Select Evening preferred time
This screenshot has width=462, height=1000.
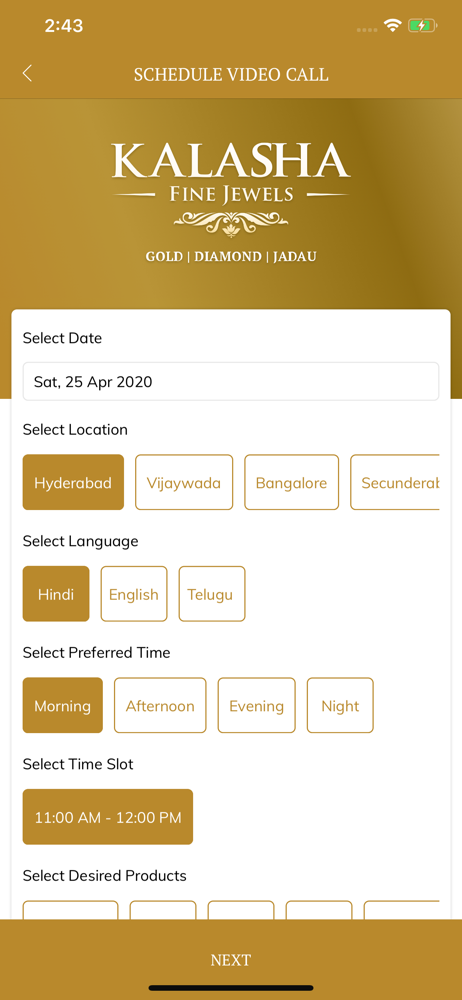tap(257, 705)
